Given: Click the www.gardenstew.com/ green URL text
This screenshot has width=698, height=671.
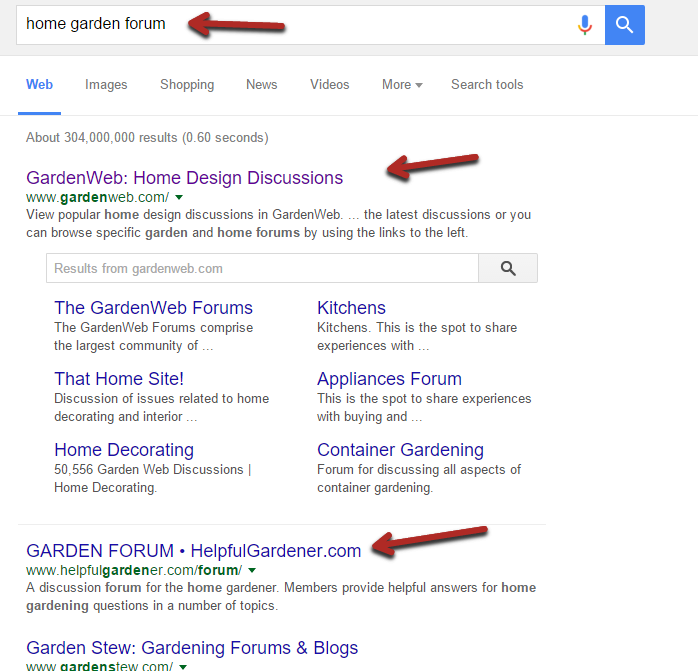Looking at the screenshot, I should 99,667.
